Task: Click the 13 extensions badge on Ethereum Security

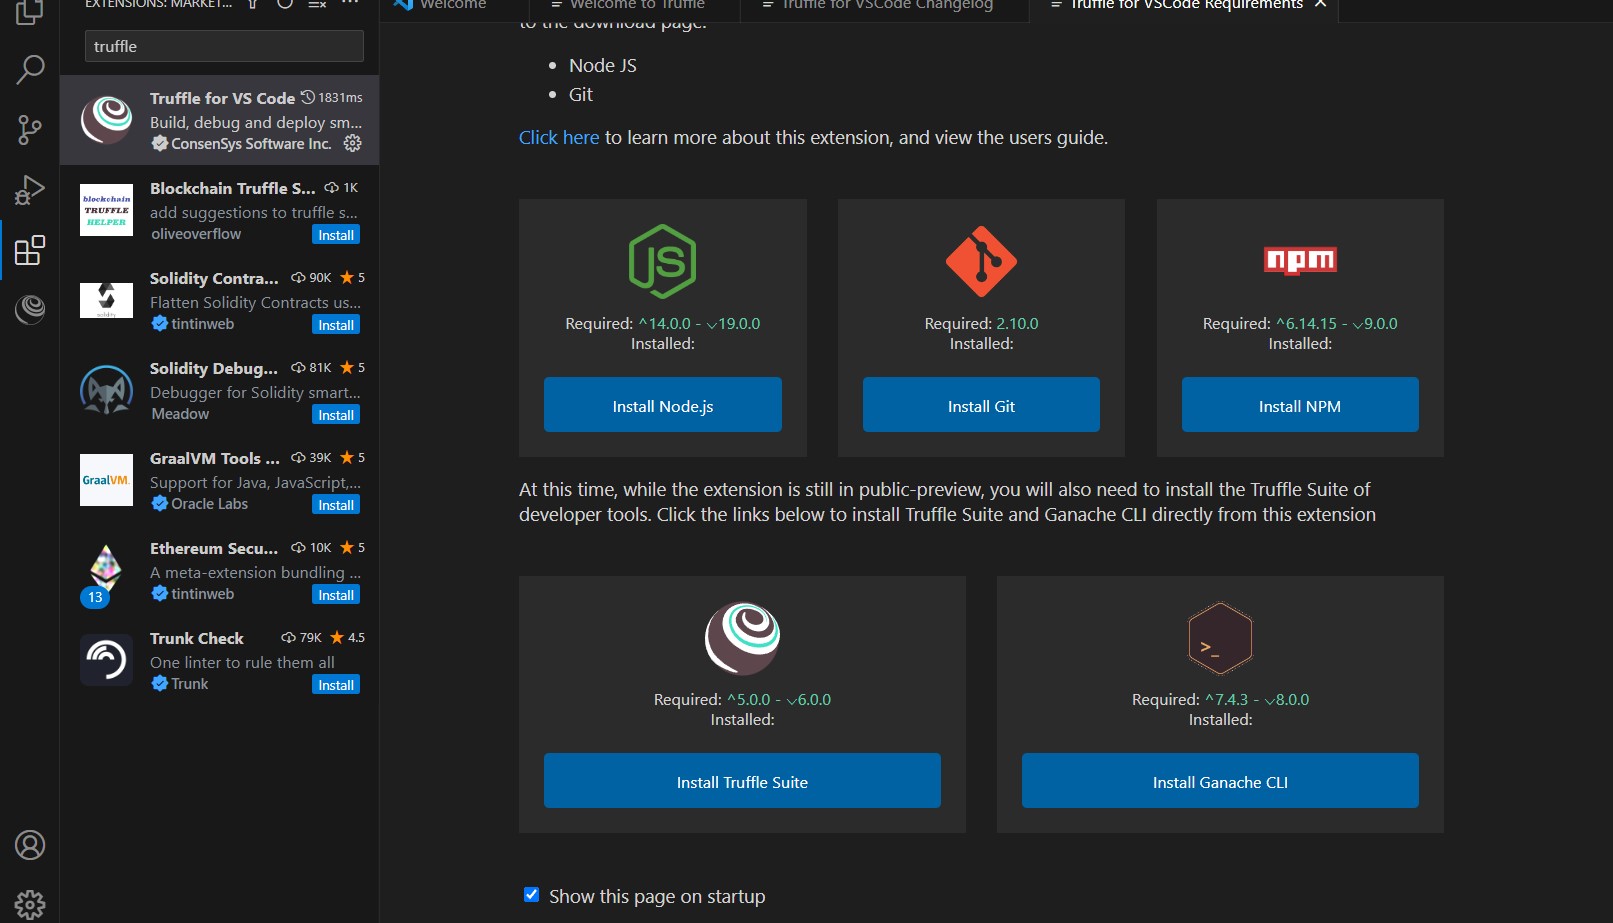Action: point(95,597)
